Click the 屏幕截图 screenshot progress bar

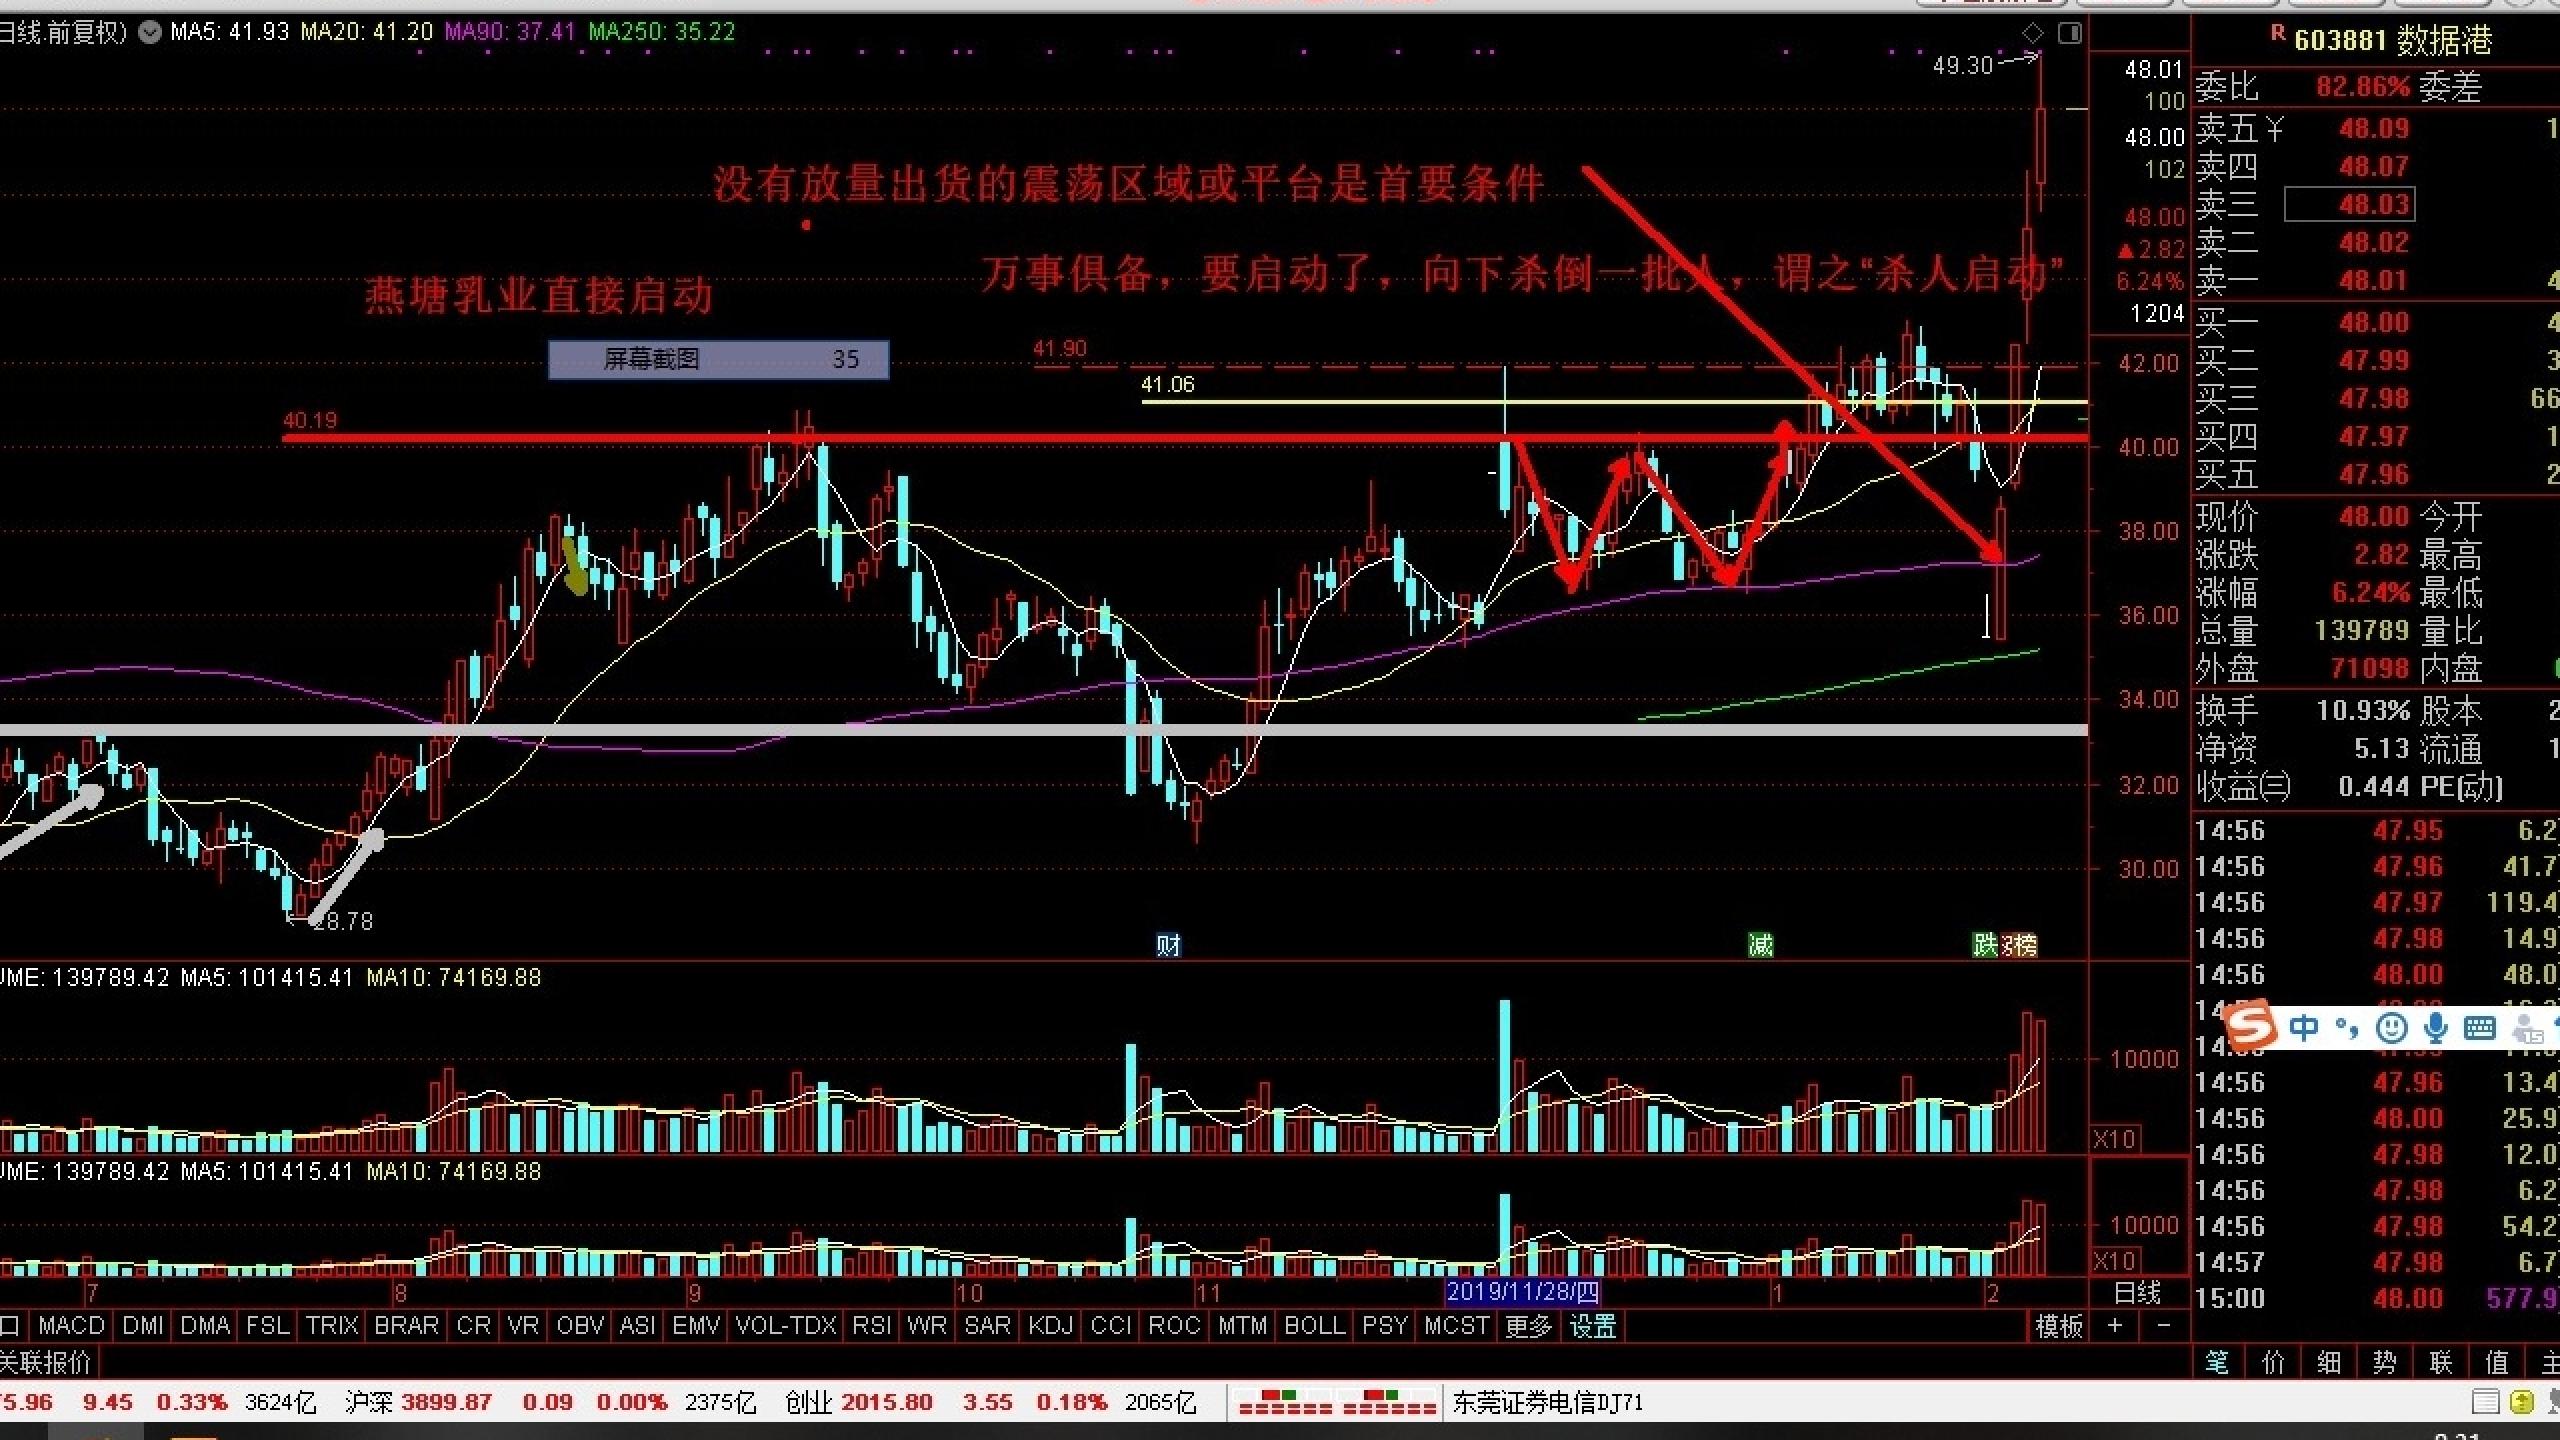(x=718, y=359)
